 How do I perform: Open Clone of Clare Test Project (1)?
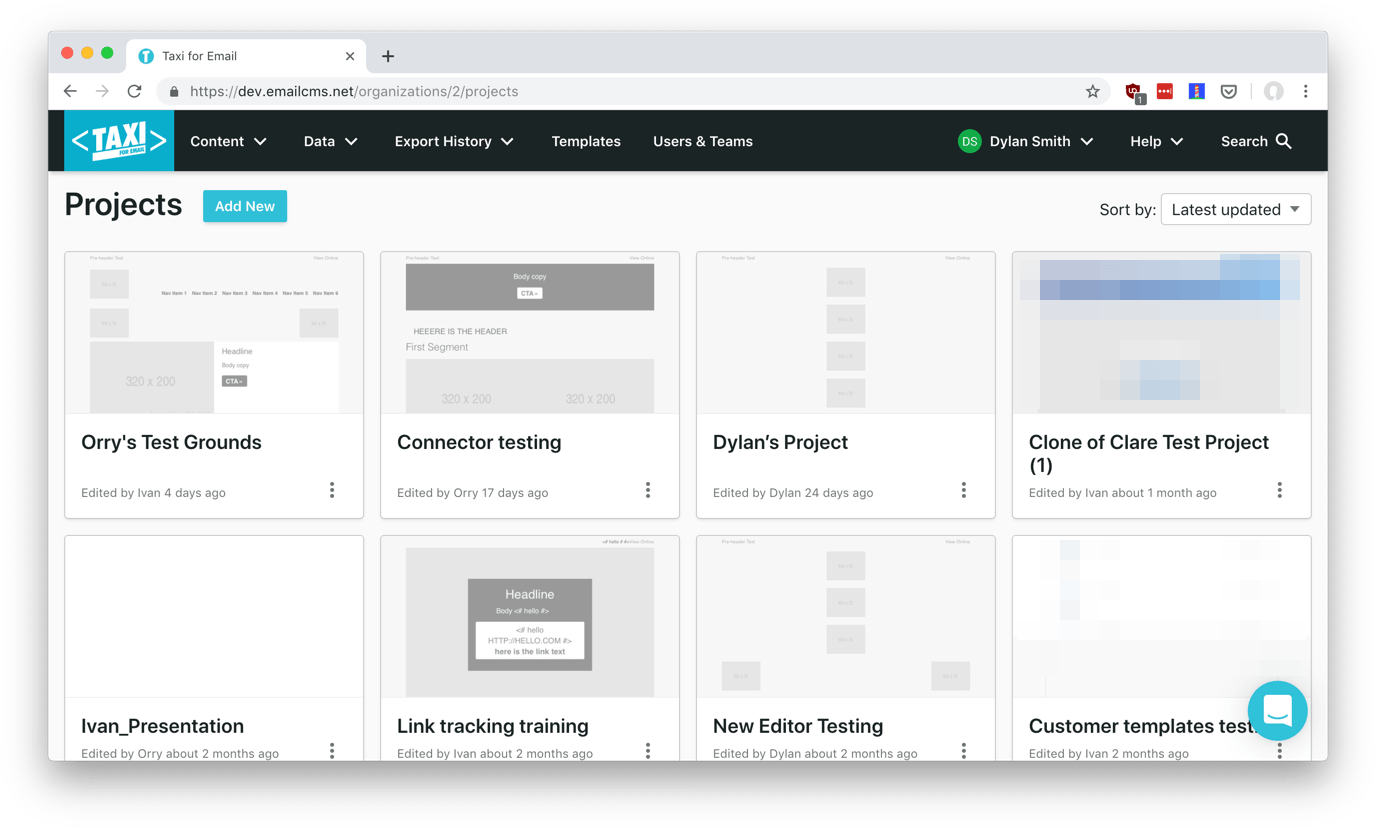pyautogui.click(x=1149, y=453)
